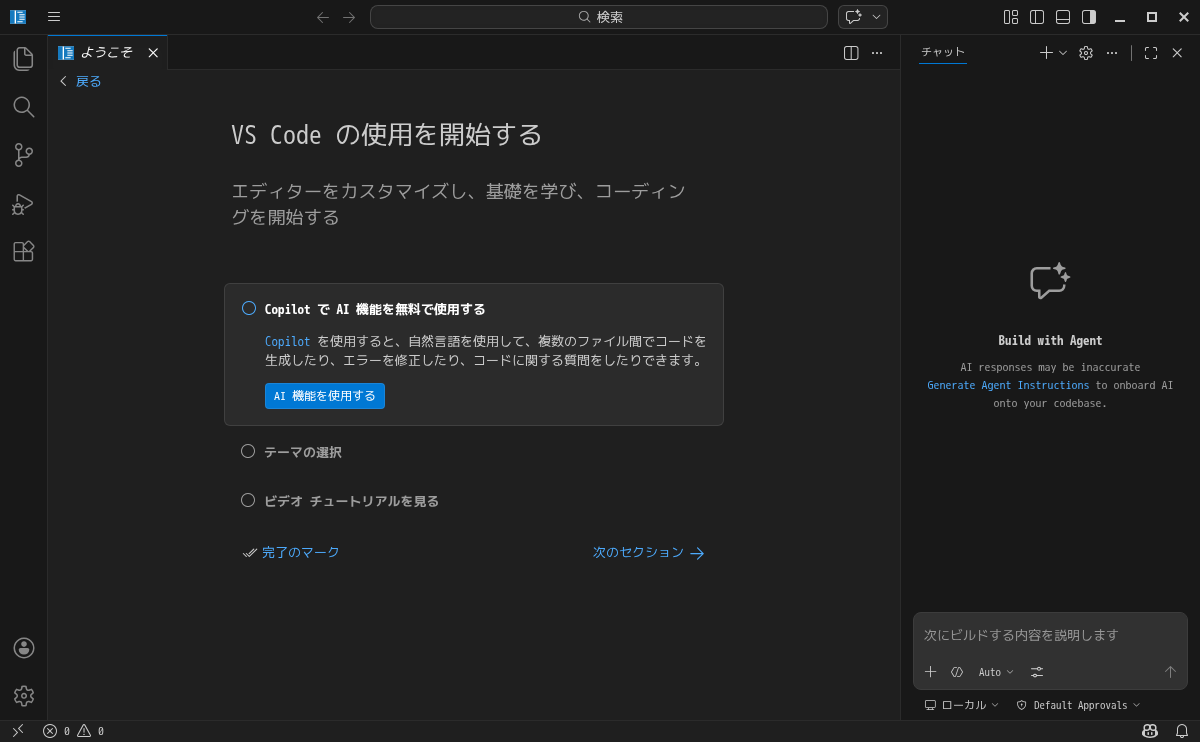Viewport: 1200px width, 742px height.
Task: Open the Accounts menu icon
Action: [x=23, y=648]
